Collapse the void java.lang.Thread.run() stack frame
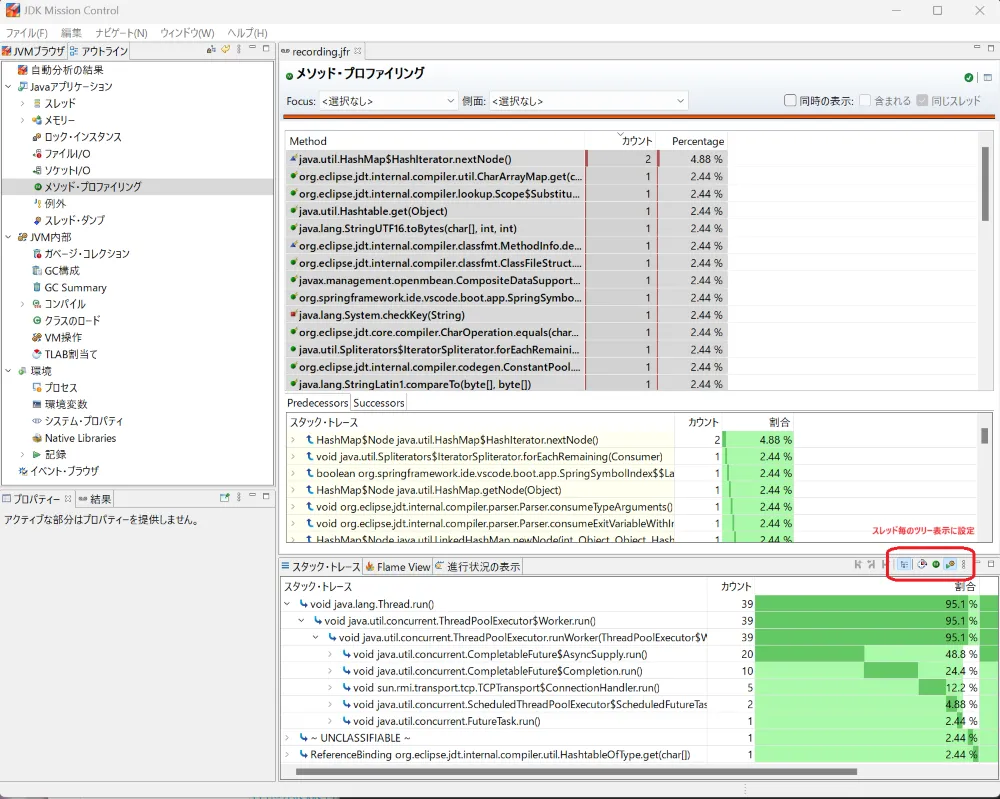This screenshot has width=1000, height=799. (x=288, y=604)
